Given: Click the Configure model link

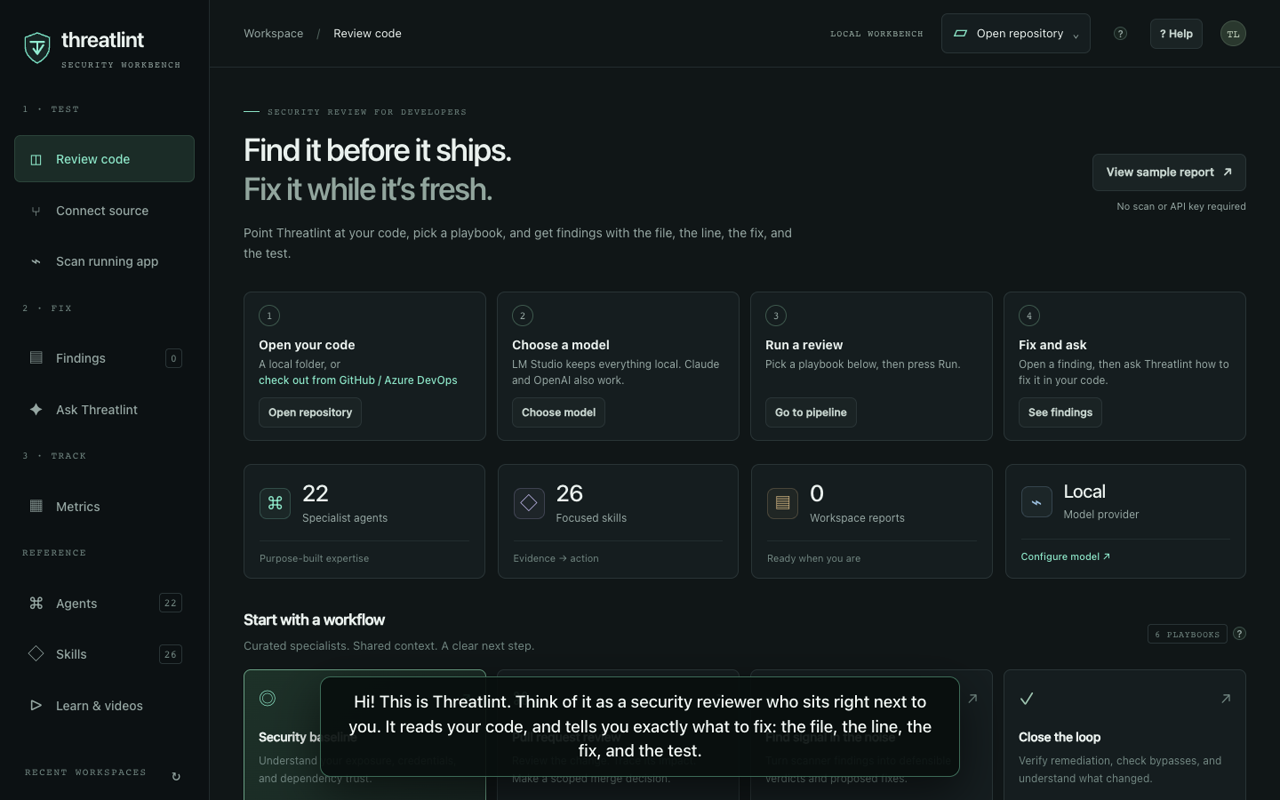Looking at the screenshot, I should (1065, 556).
